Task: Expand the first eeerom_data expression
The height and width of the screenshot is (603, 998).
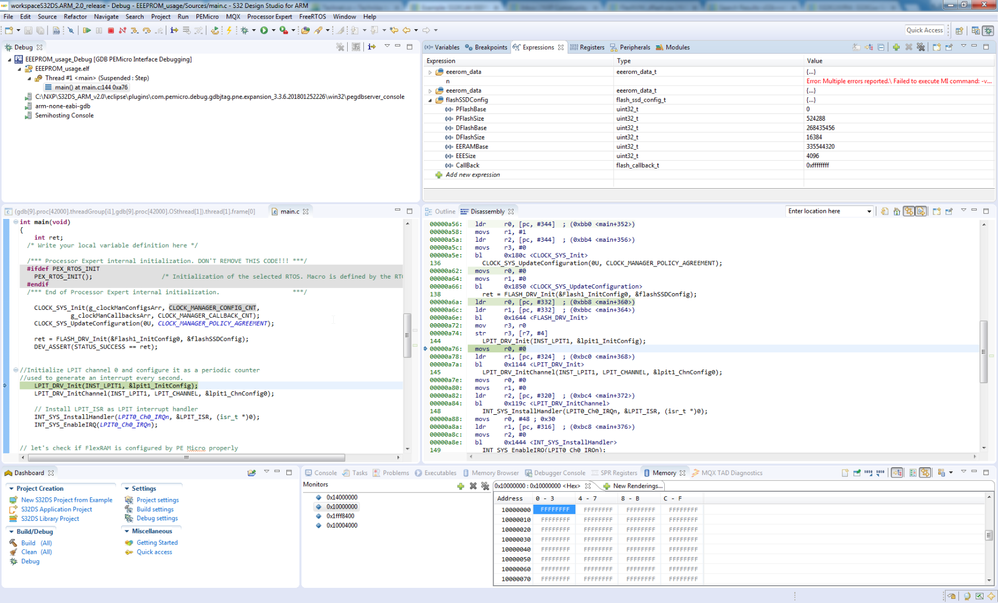Action: click(431, 72)
